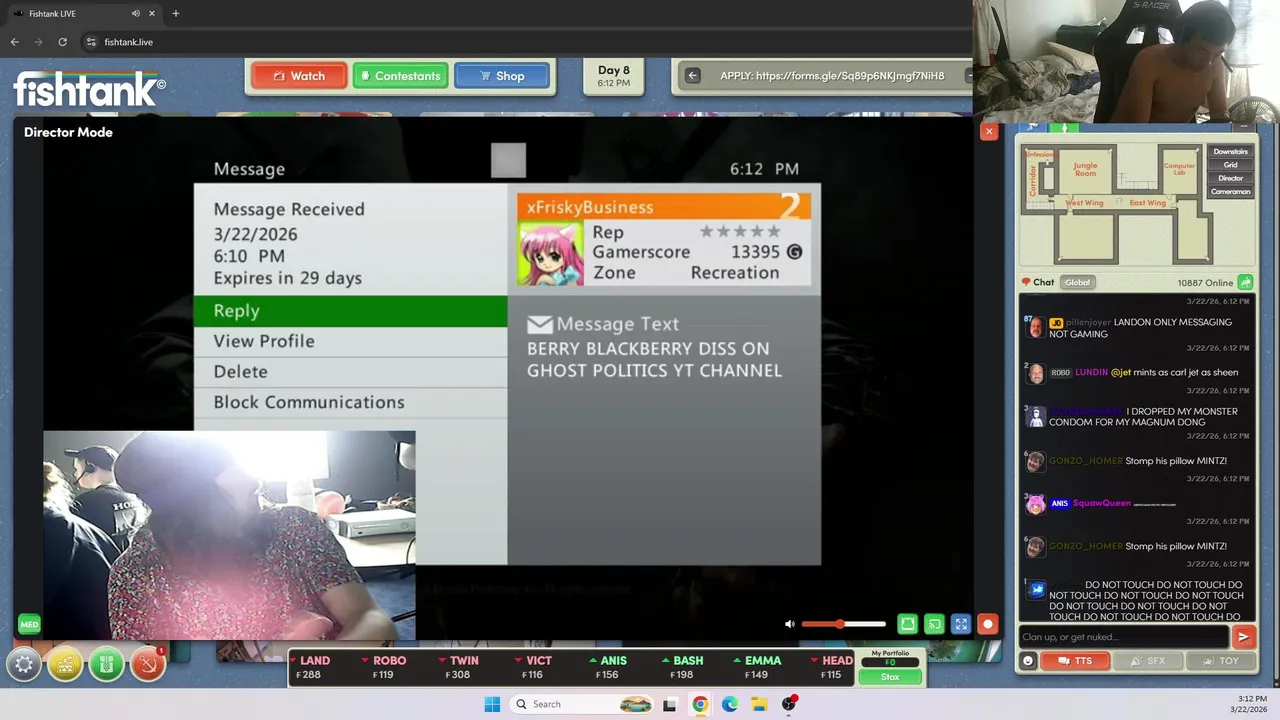Enable TTS message mode
This screenshot has height=720, width=1280.
point(1077,661)
